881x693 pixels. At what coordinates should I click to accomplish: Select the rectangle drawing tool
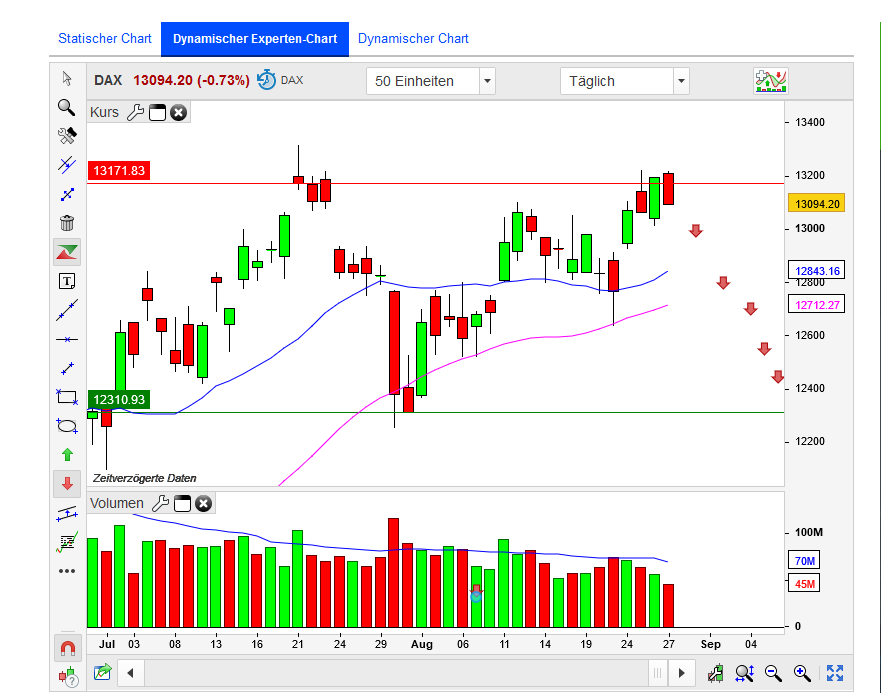coord(67,397)
